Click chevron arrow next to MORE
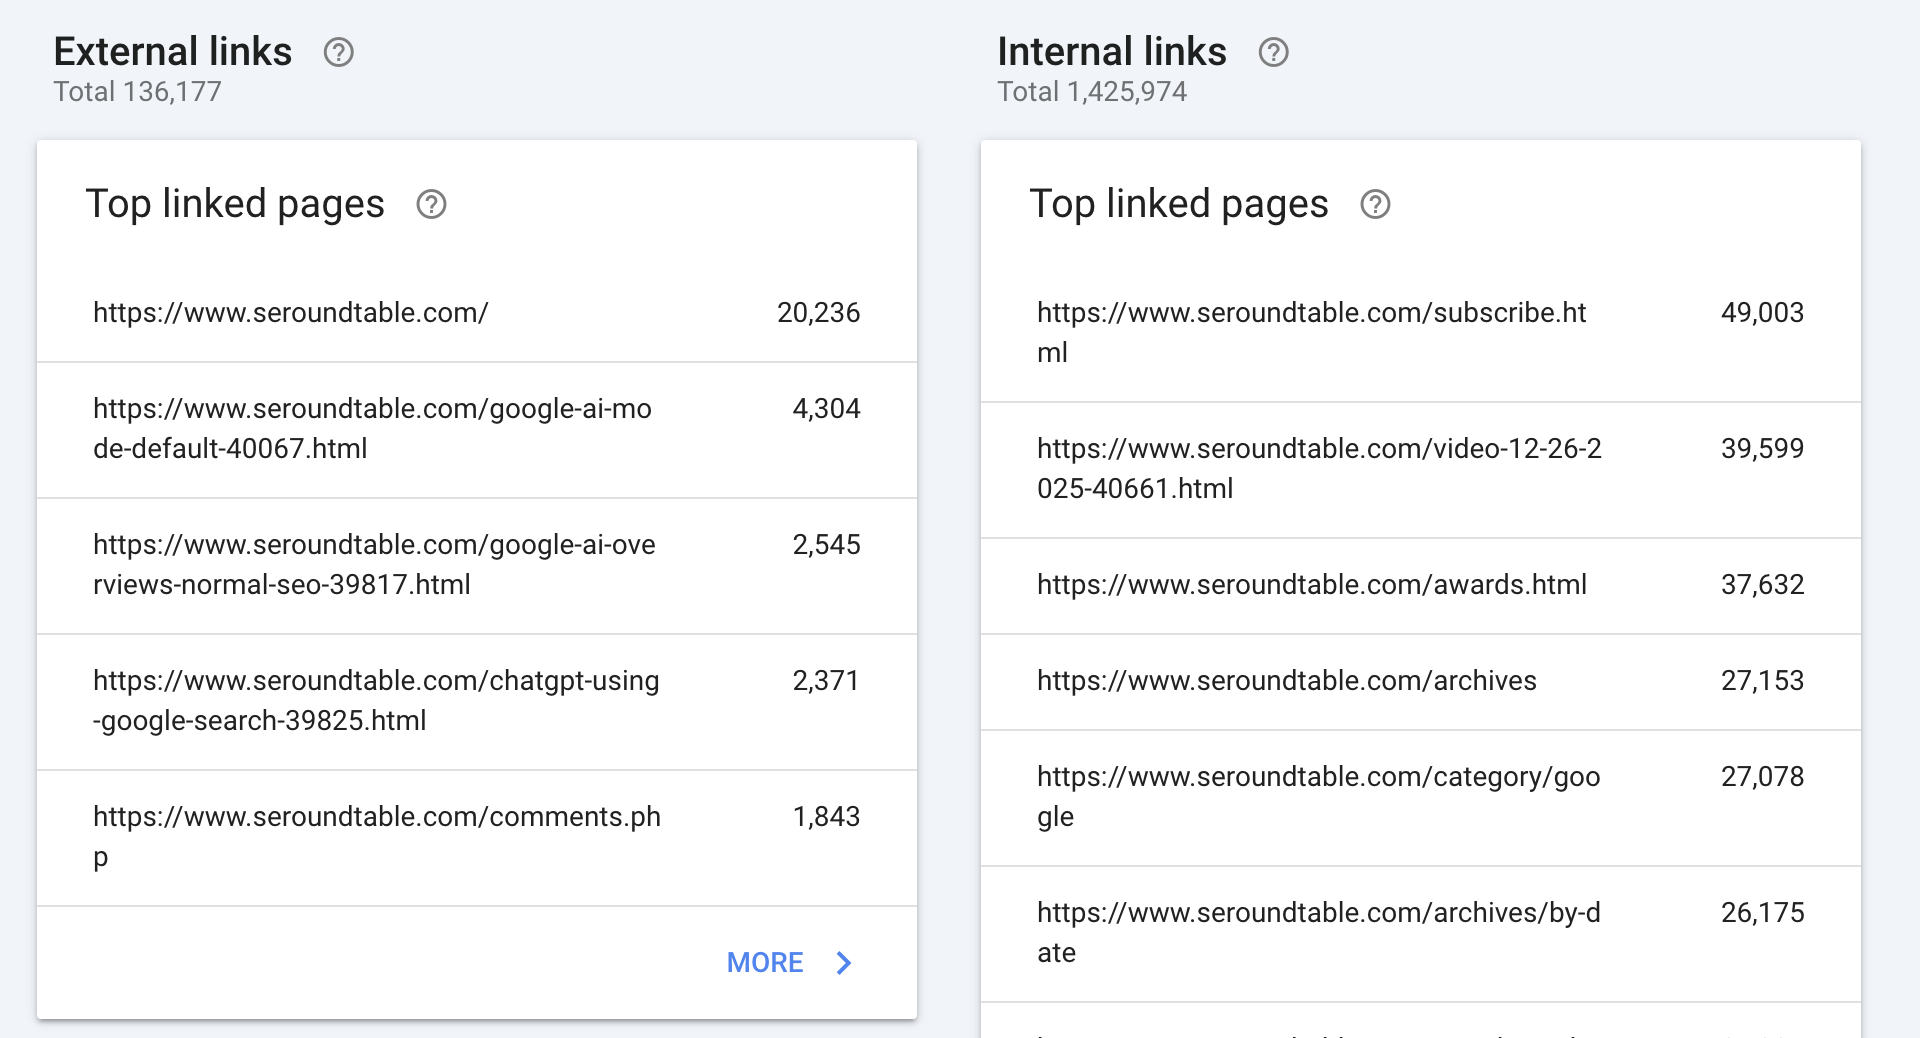The width and height of the screenshot is (1920, 1038). 844,963
